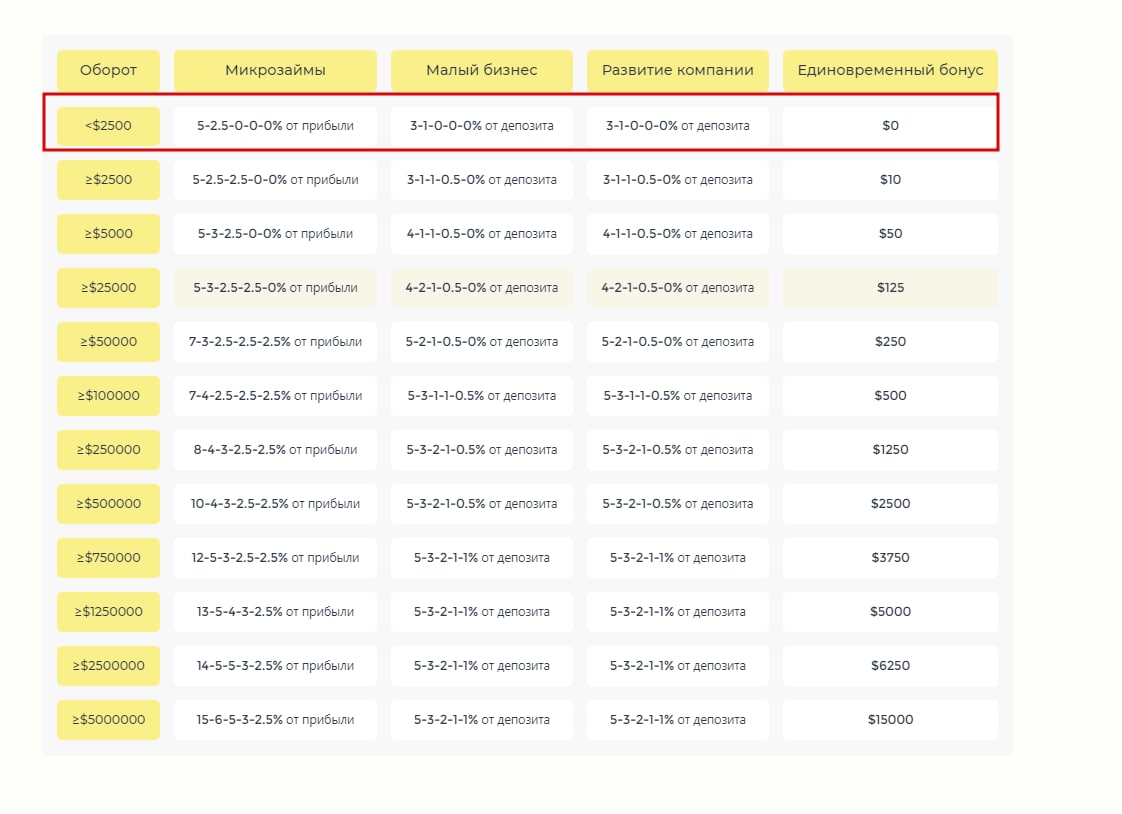Select the $125 bonus cell
This screenshot has width=1122, height=814.
[890, 288]
